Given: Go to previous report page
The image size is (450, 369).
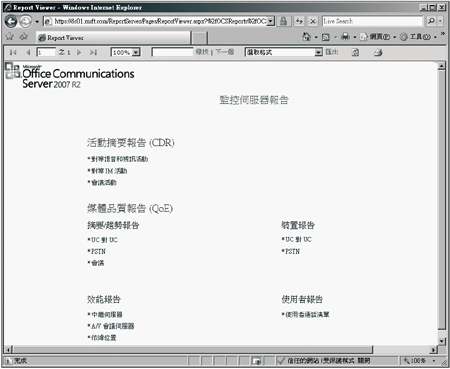Looking at the screenshot, I should (x=28, y=52).
